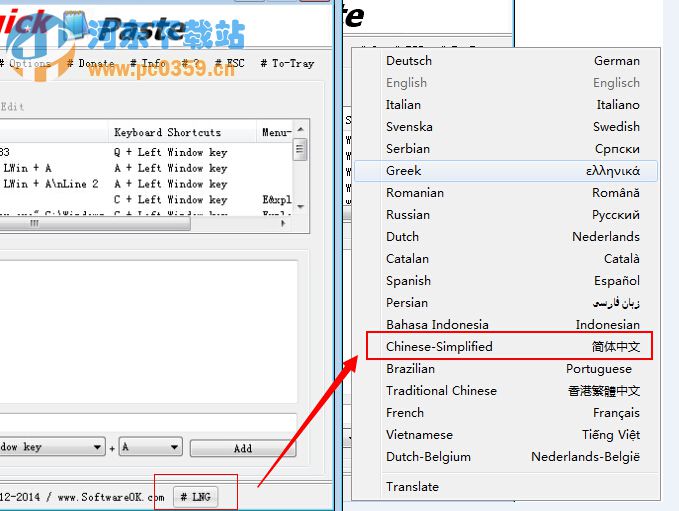Click the horizontal scroll right arrow
Viewport: 679px width, 511px height.
[x=283, y=223]
